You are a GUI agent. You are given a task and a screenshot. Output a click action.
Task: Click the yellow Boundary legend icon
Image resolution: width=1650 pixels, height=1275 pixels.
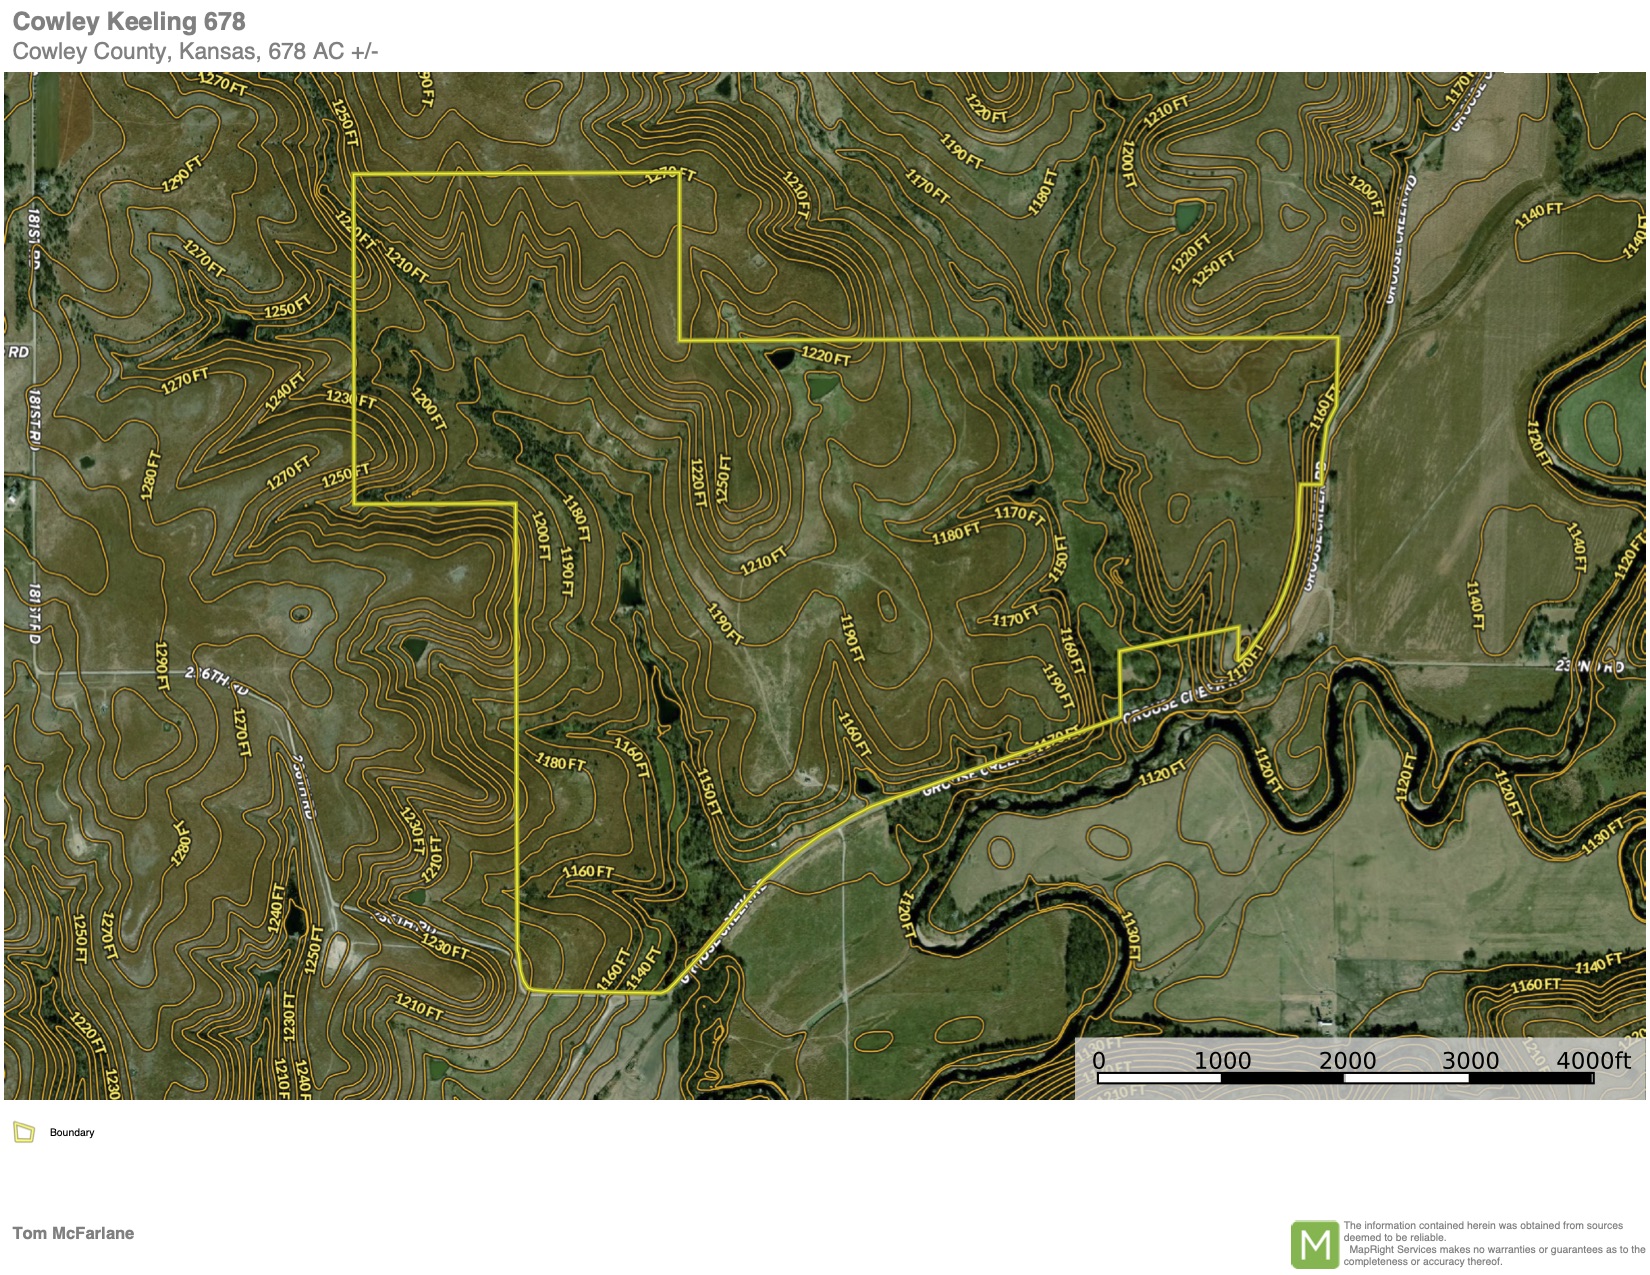[x=24, y=1132]
